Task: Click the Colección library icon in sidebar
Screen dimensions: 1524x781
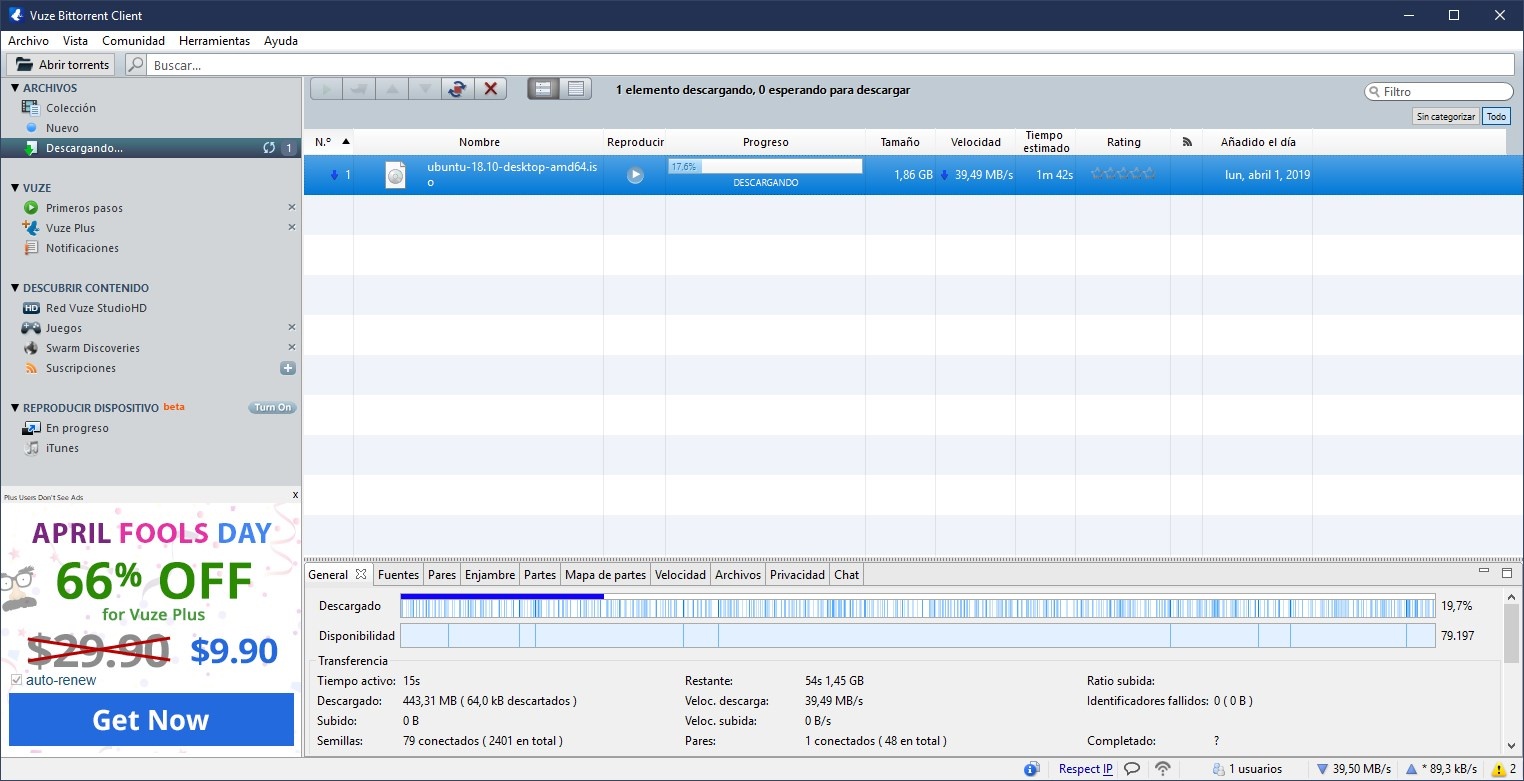Action: pos(31,108)
